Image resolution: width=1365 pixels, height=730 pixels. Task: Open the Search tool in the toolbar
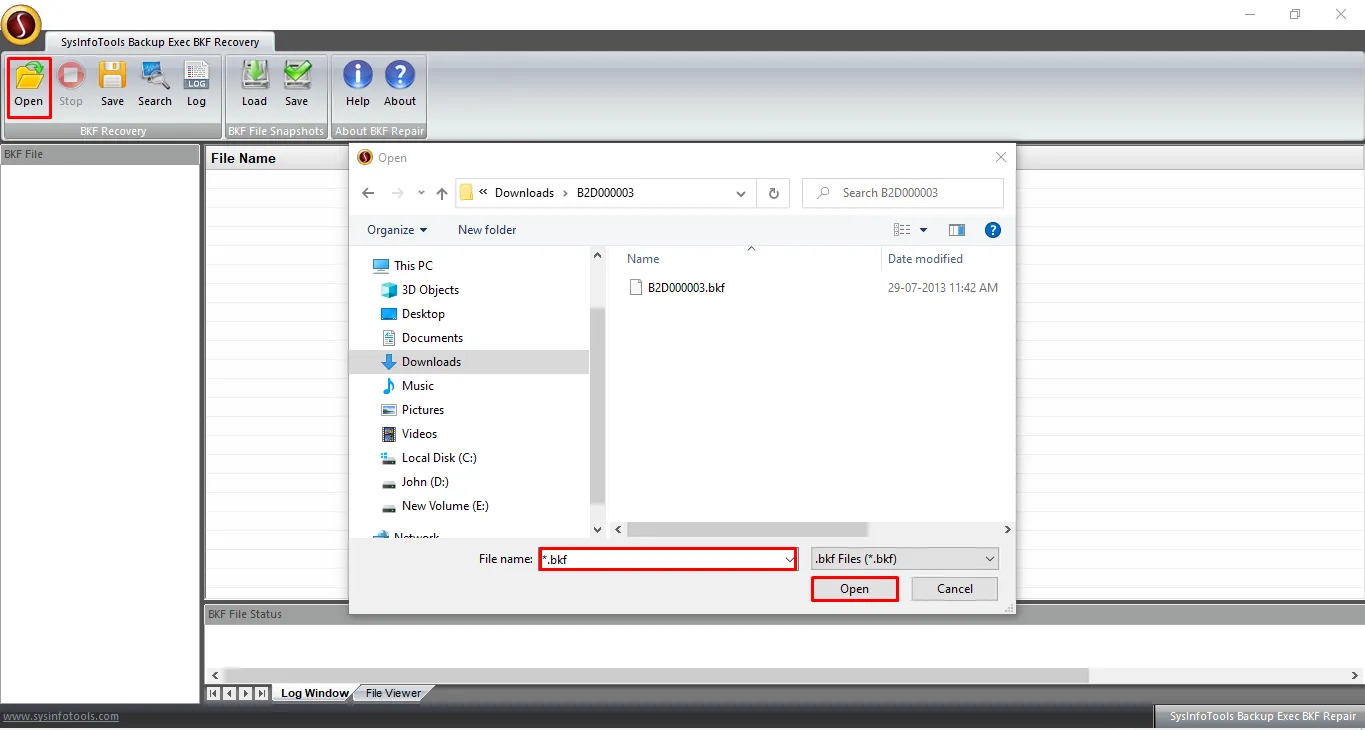point(155,85)
